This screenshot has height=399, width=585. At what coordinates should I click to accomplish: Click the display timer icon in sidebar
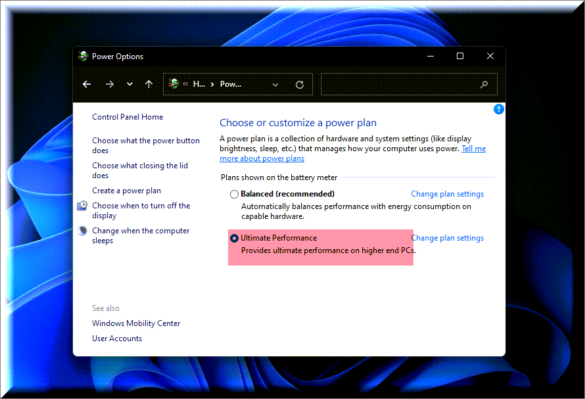tap(82, 206)
